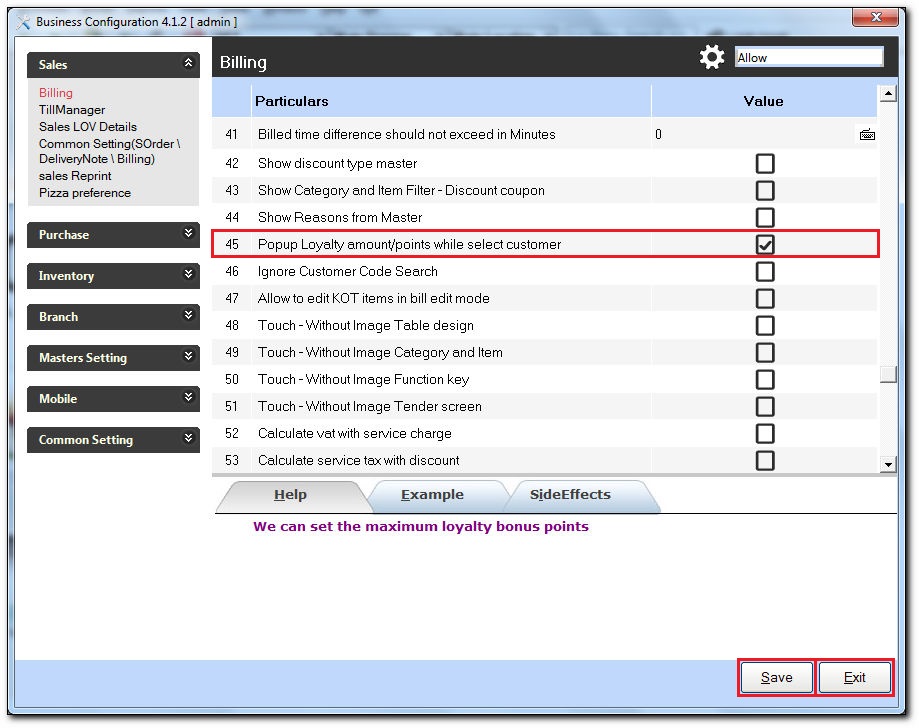This screenshot has width=919, height=728.
Task: Close the Business Configuration window
Action: click(x=875, y=17)
